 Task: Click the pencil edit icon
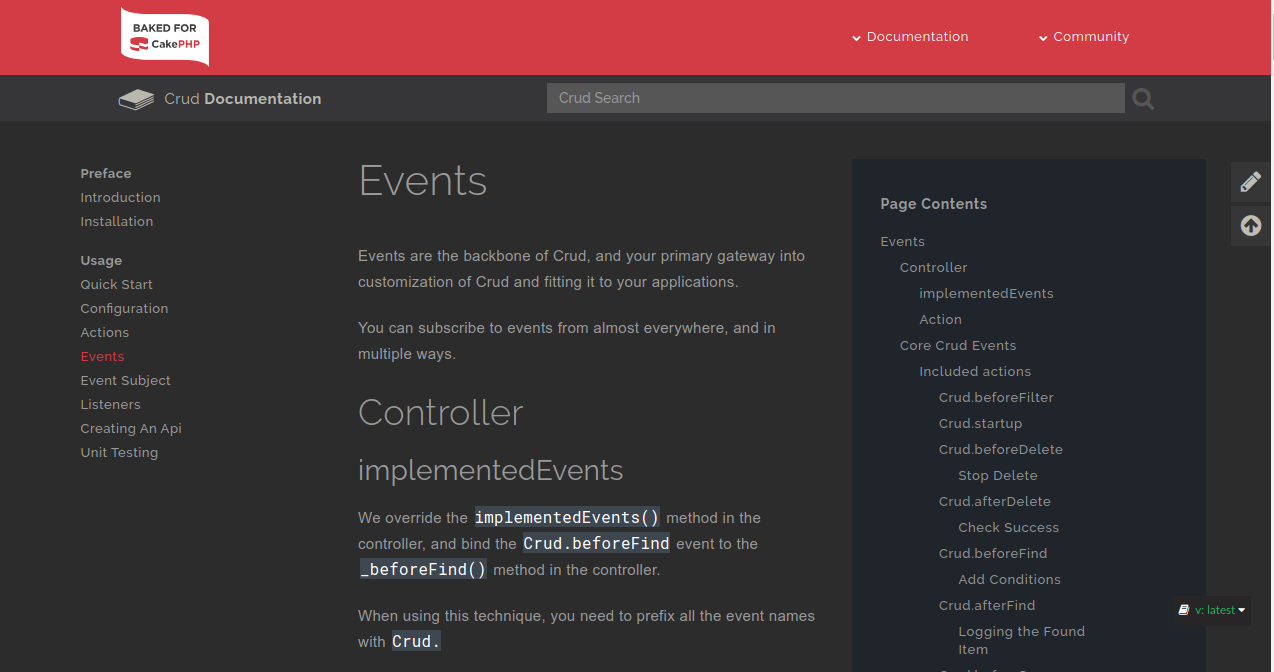[x=1250, y=182]
